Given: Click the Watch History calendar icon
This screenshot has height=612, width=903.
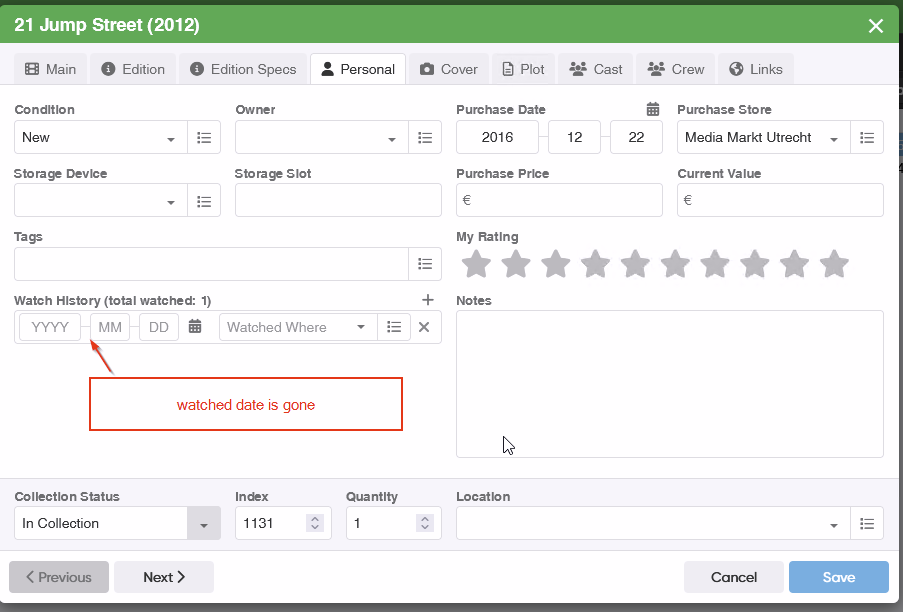Looking at the screenshot, I should click(196, 327).
